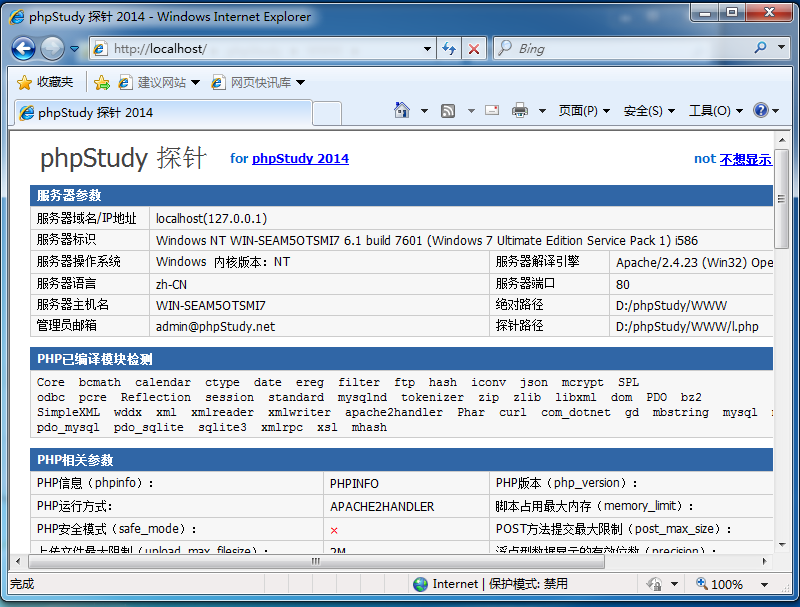
Task: Click the page icon in address bar
Action: [99, 48]
